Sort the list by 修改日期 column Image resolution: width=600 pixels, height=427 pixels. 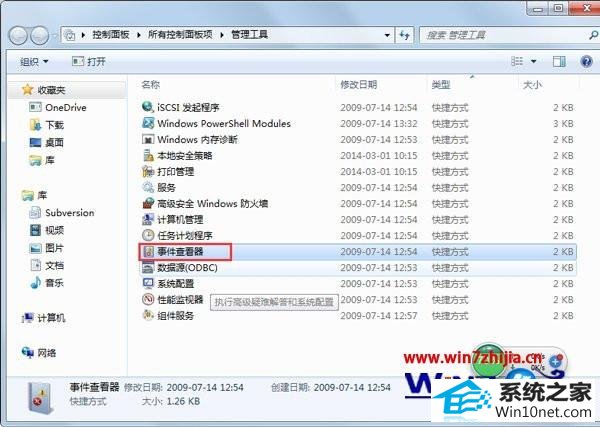tap(357, 85)
